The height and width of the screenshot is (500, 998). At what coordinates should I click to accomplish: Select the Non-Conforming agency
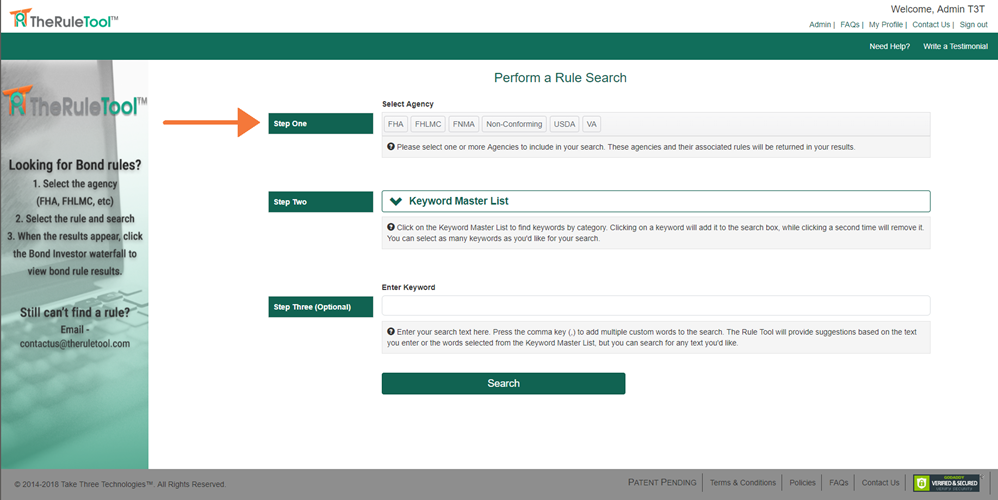click(x=514, y=124)
